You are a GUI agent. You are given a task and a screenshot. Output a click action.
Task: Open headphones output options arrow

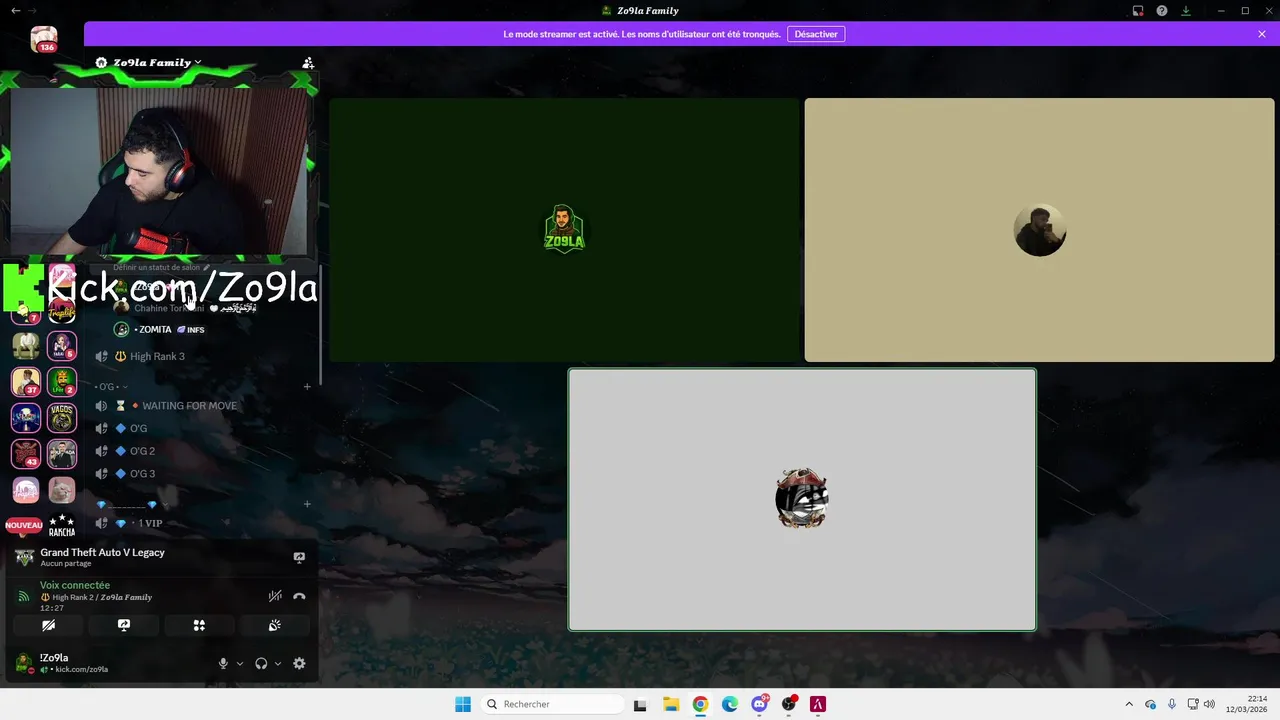click(277, 663)
